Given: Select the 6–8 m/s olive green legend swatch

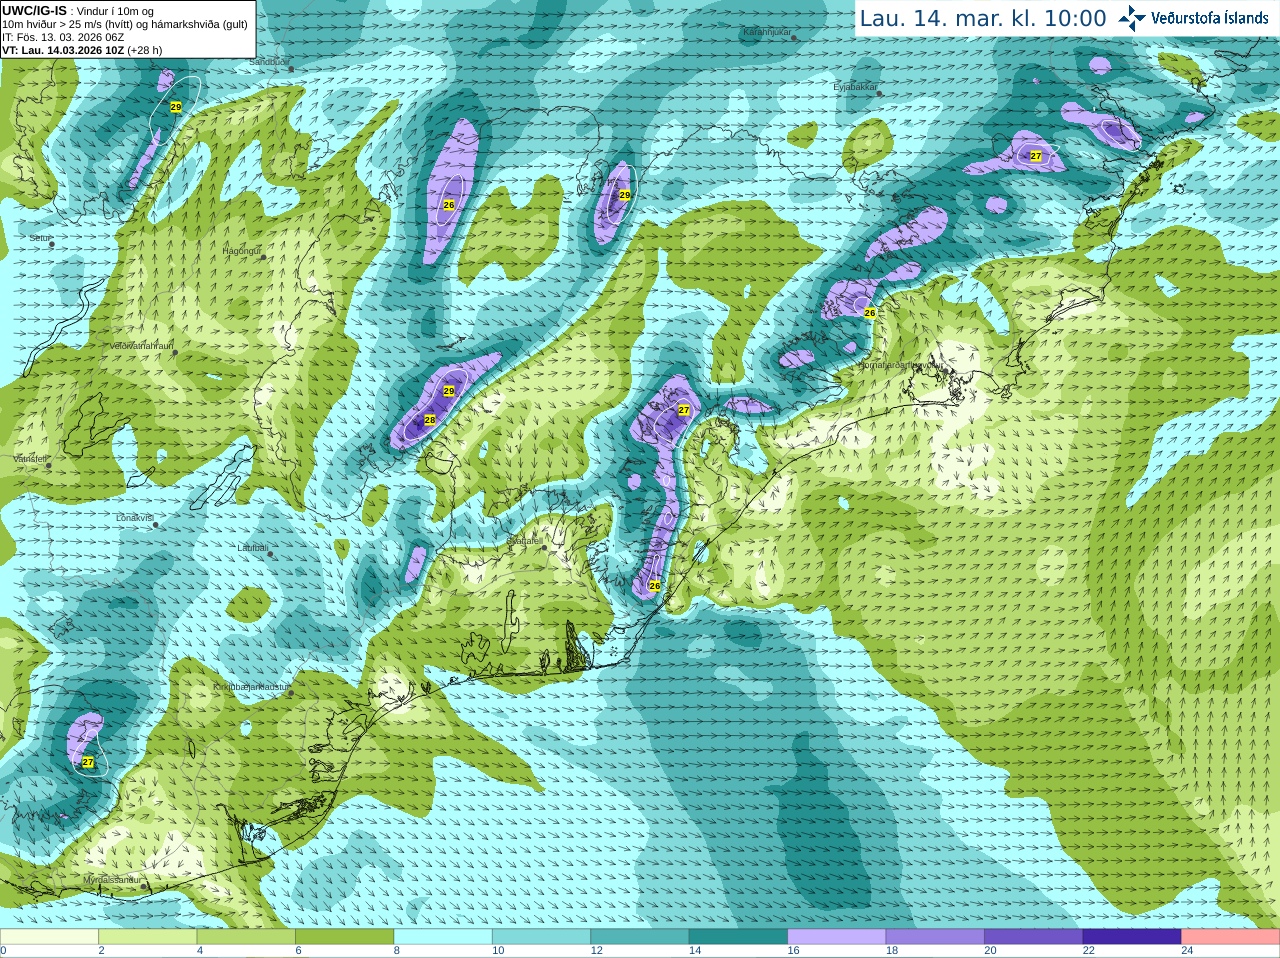Looking at the screenshot, I should (x=344, y=936).
